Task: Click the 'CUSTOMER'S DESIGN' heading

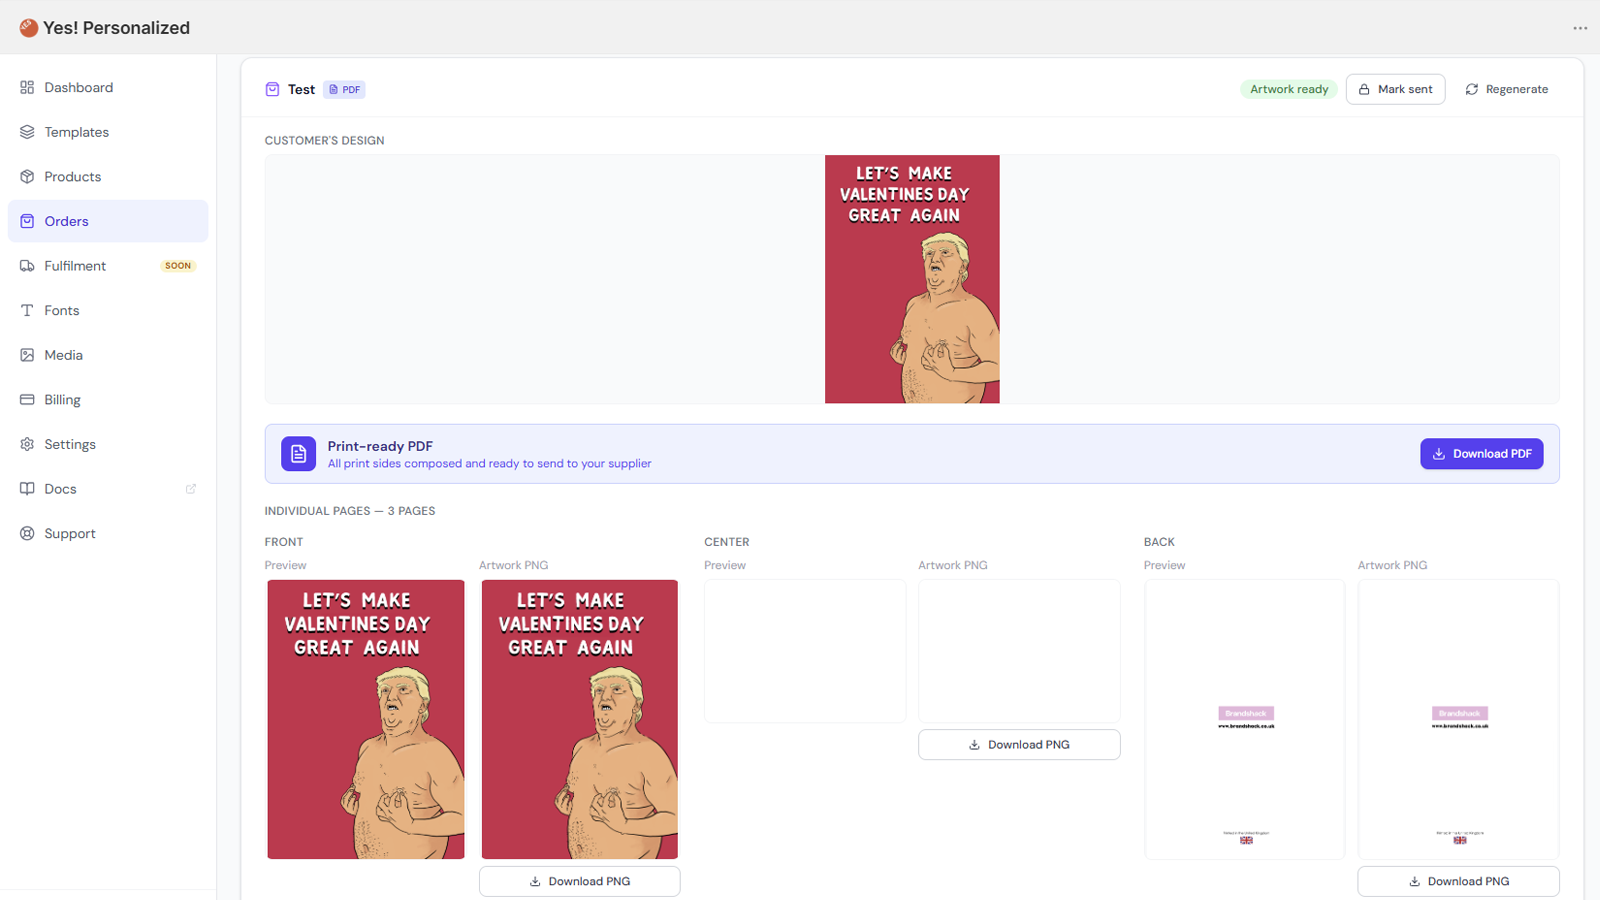Action: click(x=324, y=141)
